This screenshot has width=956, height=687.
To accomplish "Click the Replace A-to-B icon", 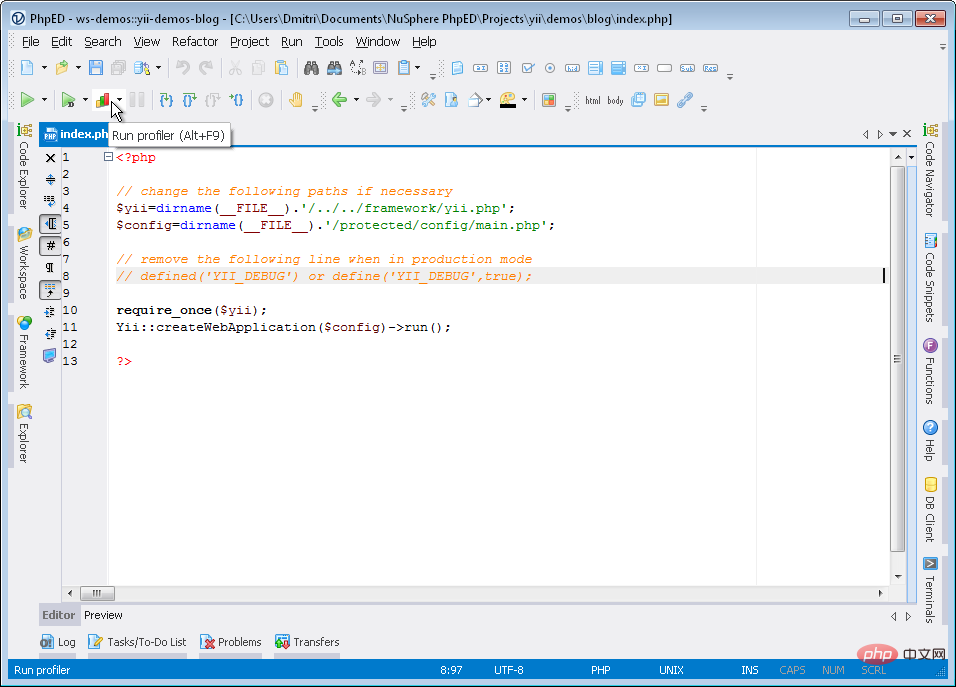I will (357, 68).
